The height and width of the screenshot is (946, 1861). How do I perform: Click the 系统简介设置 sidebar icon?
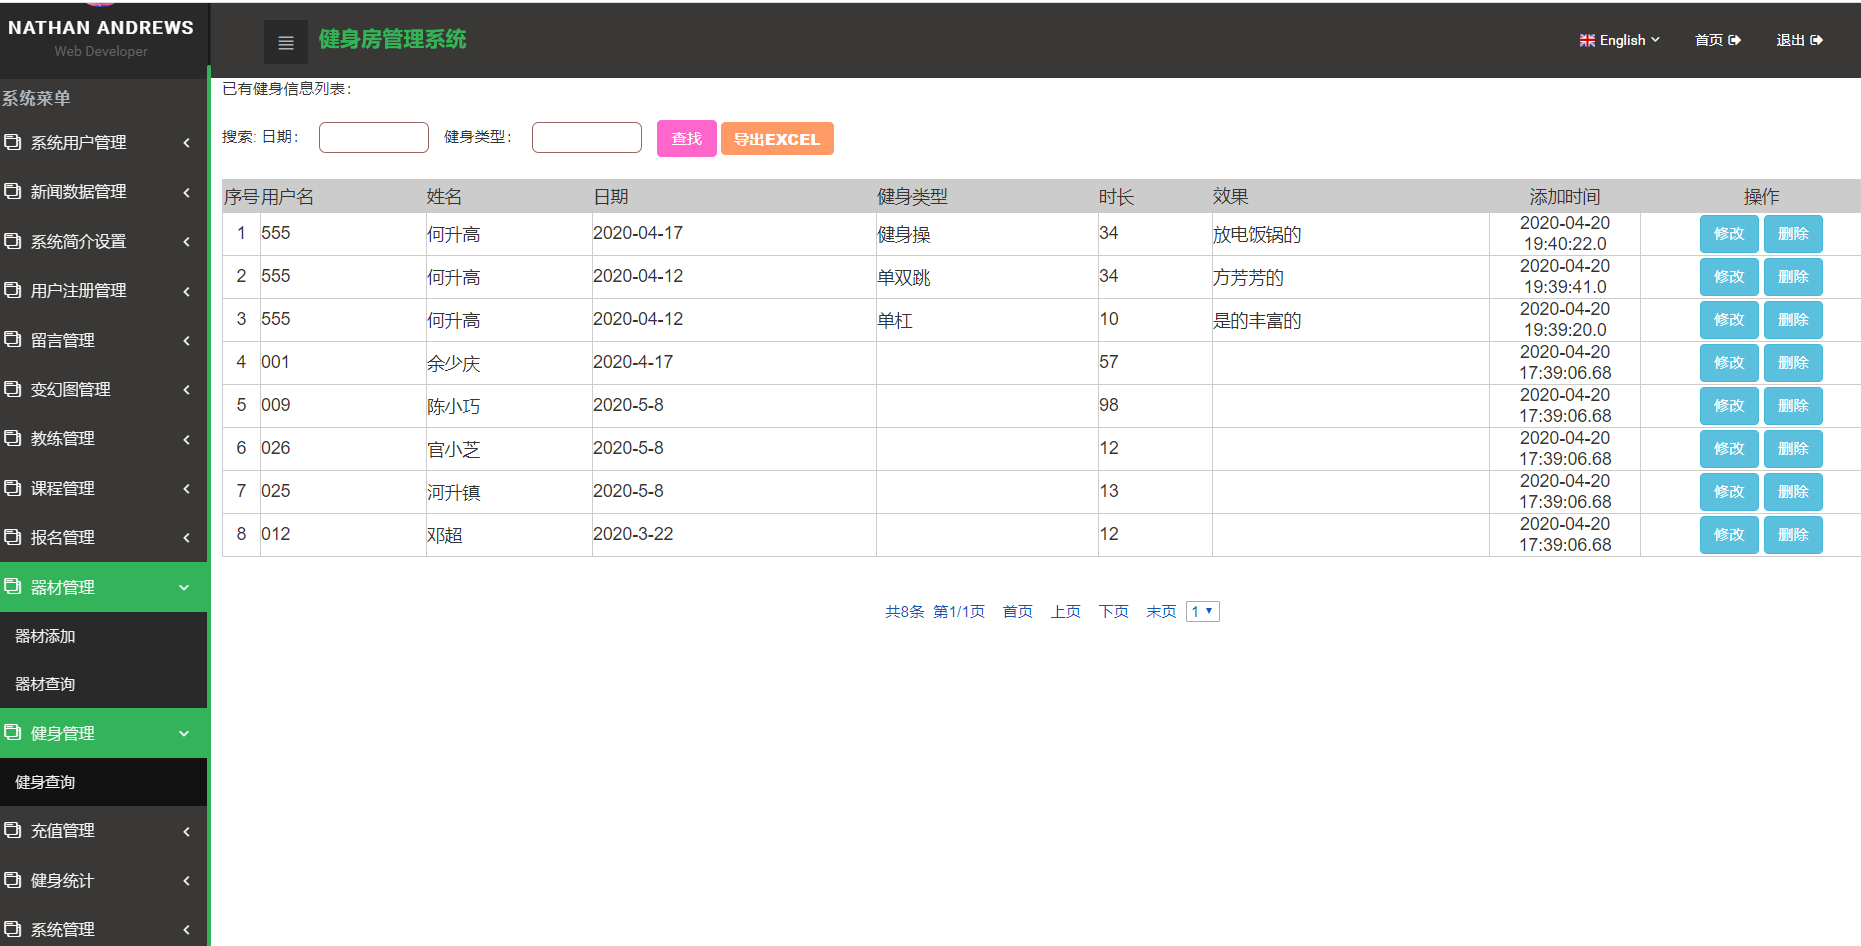pos(13,241)
